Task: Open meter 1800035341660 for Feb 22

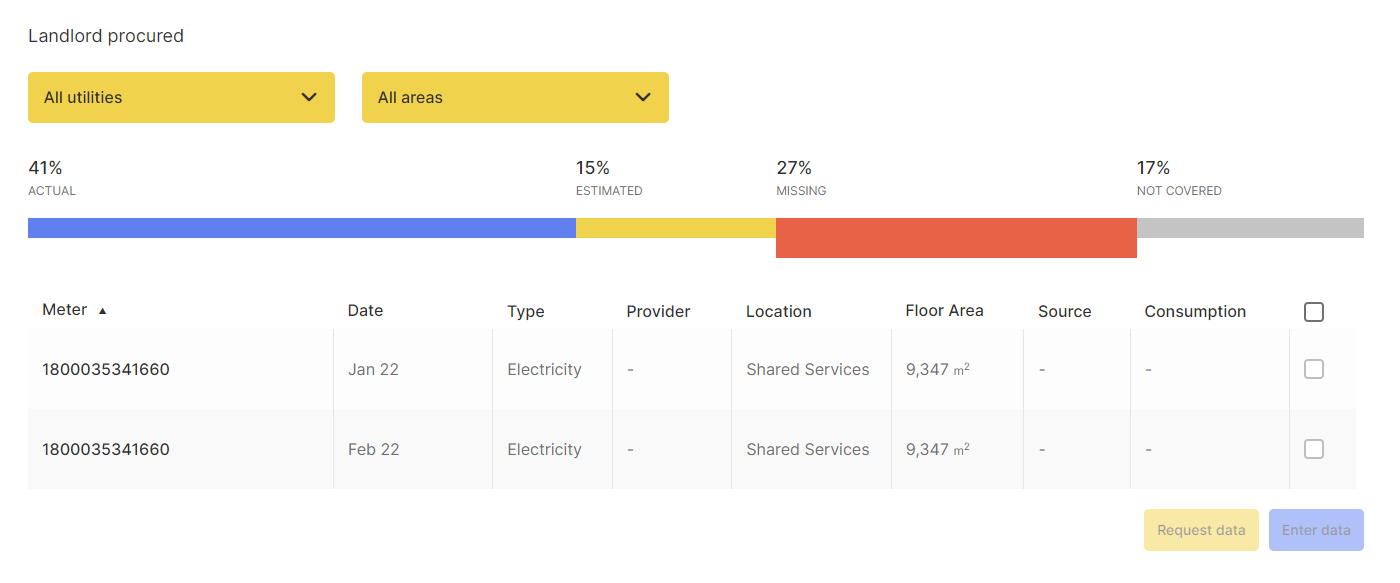Action: click(x=106, y=449)
